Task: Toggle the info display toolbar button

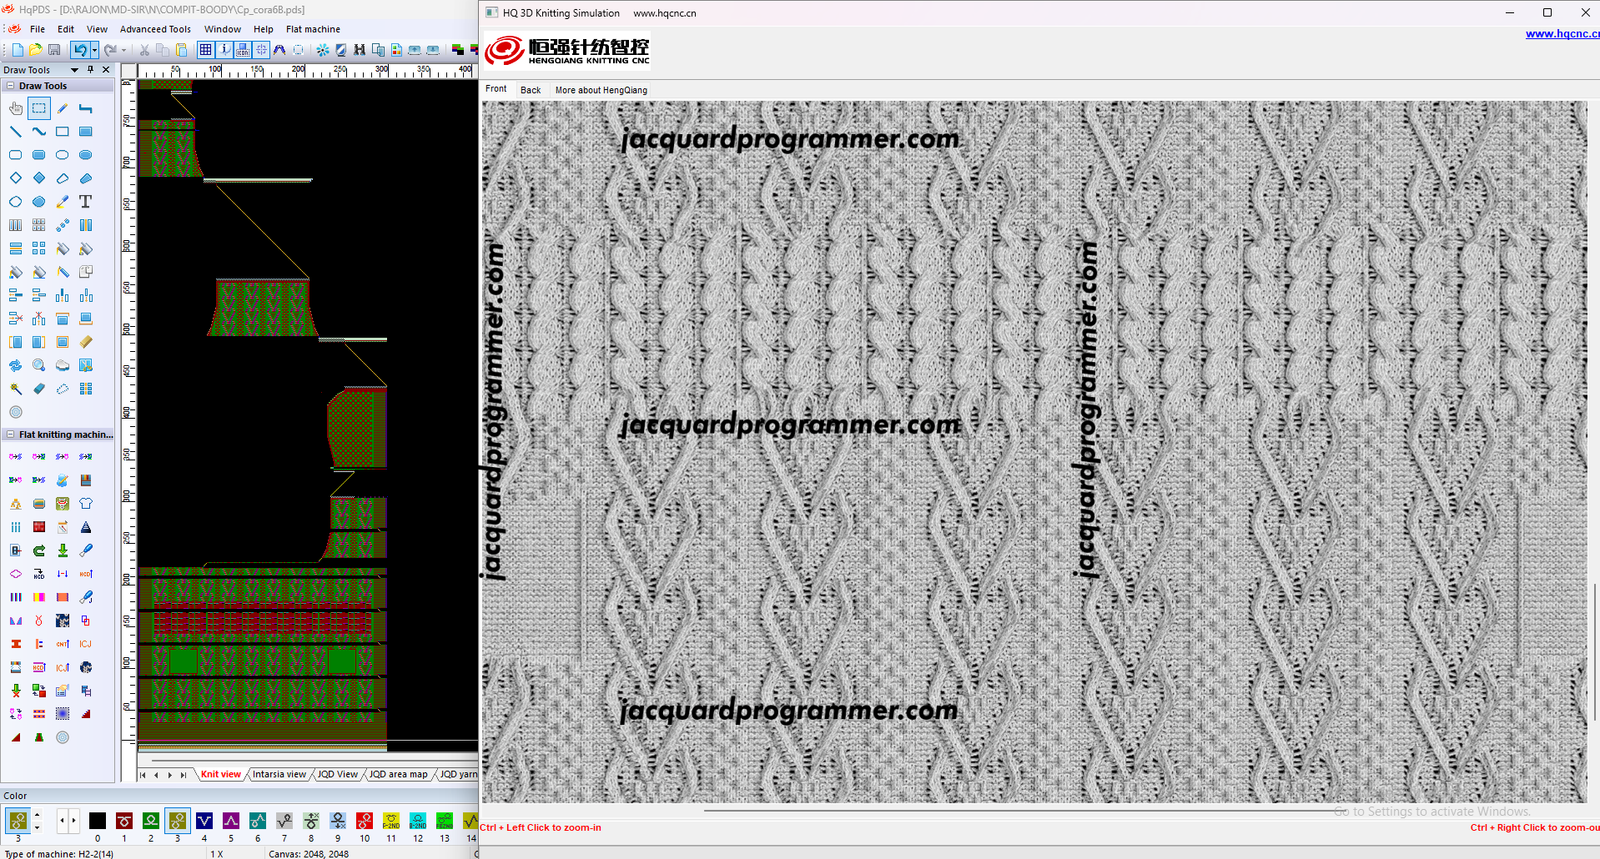Action: [224, 50]
